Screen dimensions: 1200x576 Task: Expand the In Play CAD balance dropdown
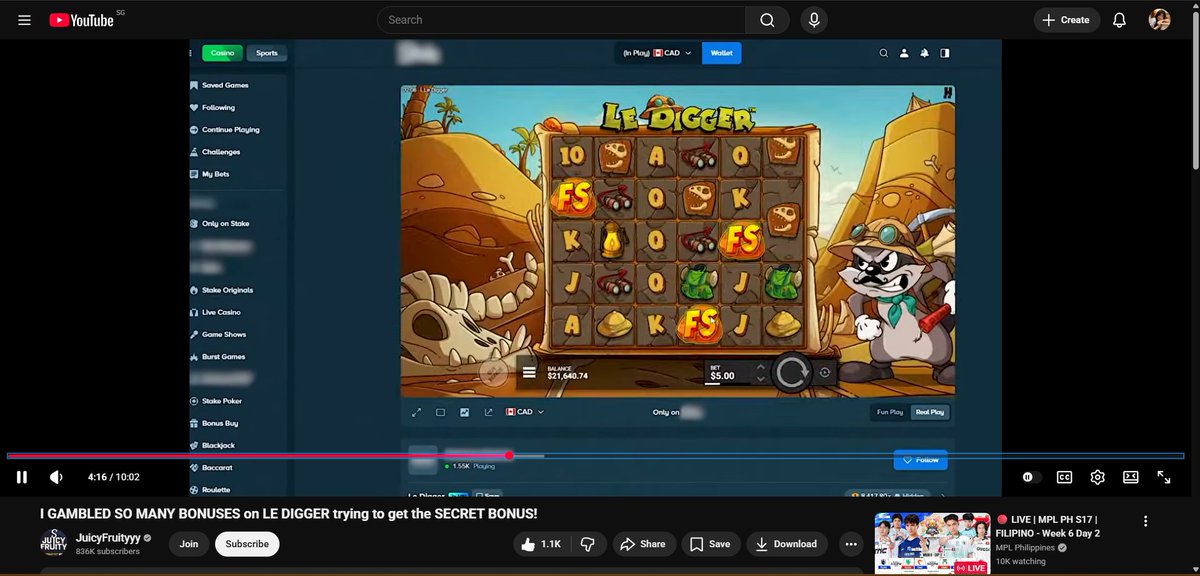657,53
